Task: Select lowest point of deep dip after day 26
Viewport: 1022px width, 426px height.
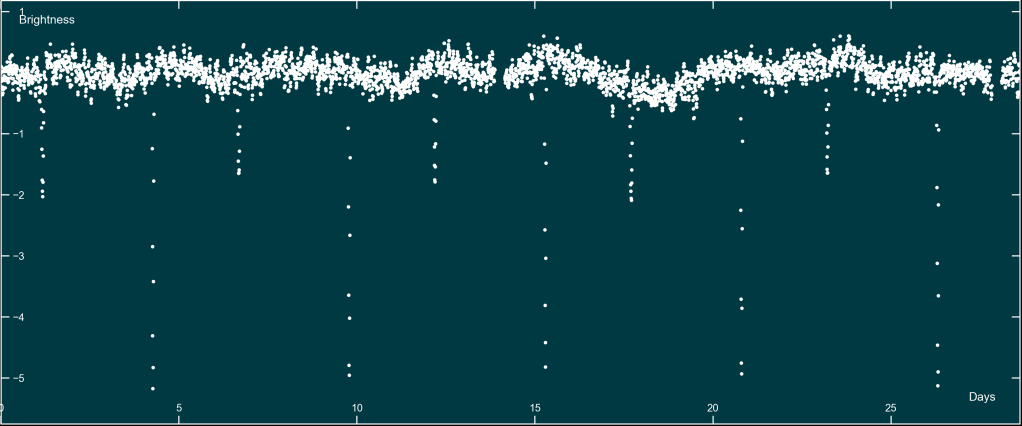Action: pyautogui.click(x=937, y=385)
